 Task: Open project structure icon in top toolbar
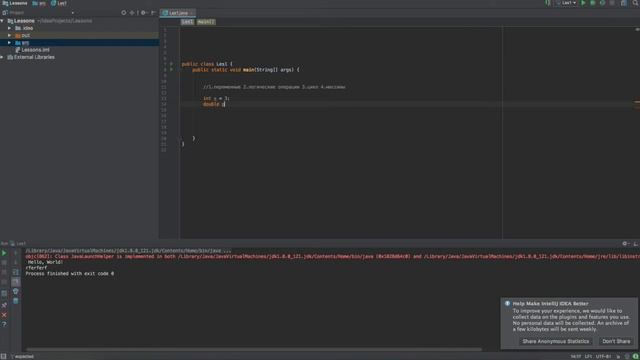pyautogui.click(x=624, y=3)
